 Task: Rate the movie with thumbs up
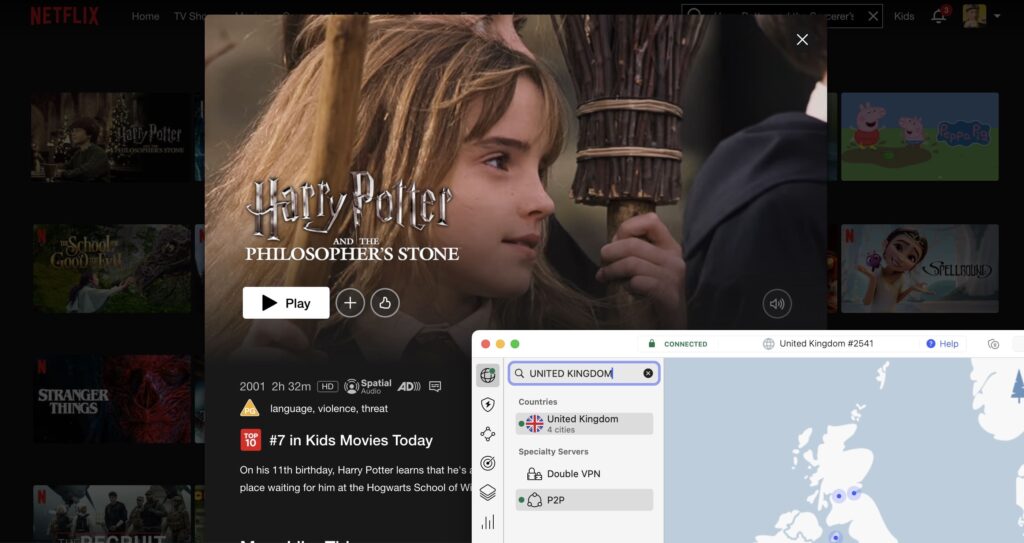(385, 303)
